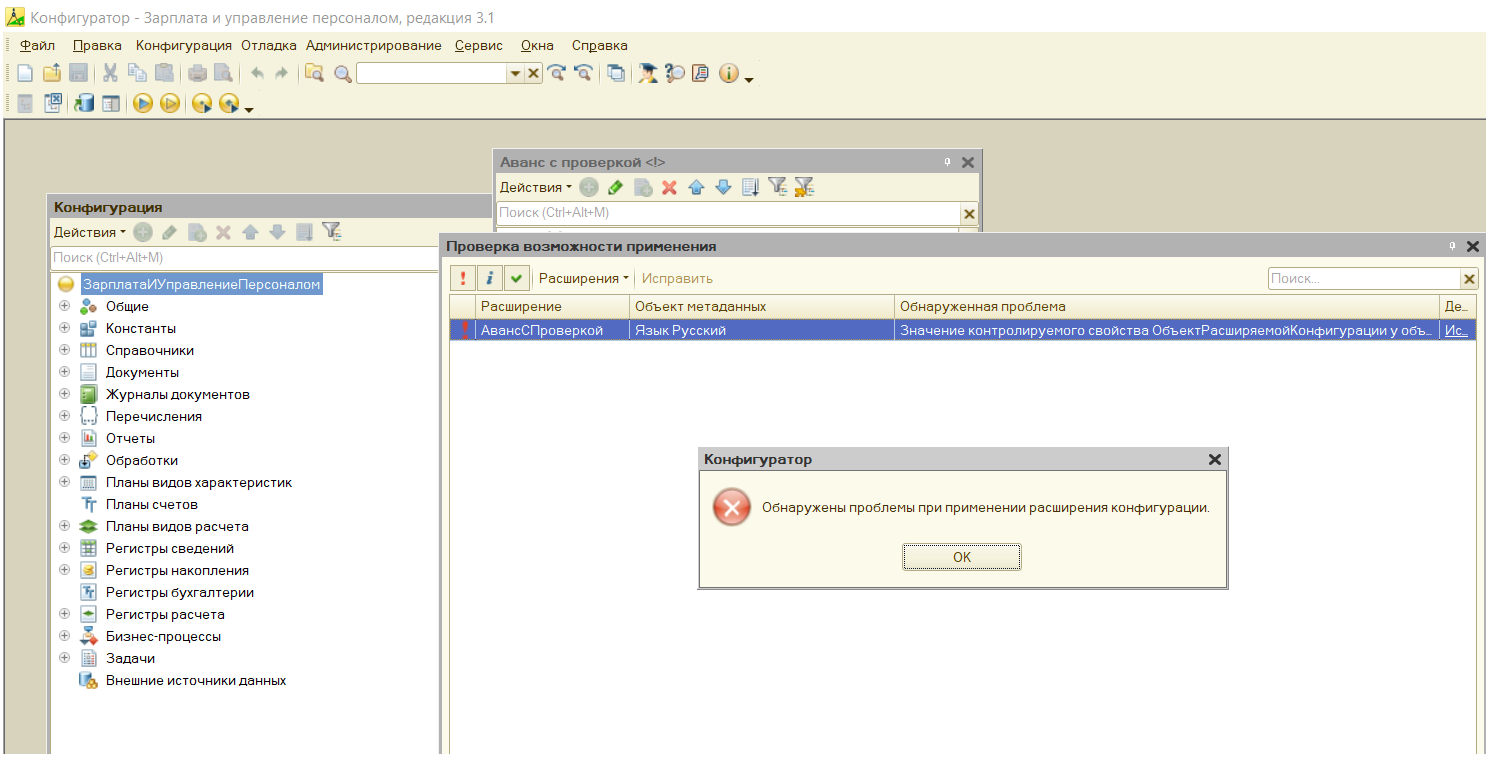Screen dimensions: 1486x763
Task: Open the Действия dropdown in Конфигурация panel
Action: pos(90,232)
